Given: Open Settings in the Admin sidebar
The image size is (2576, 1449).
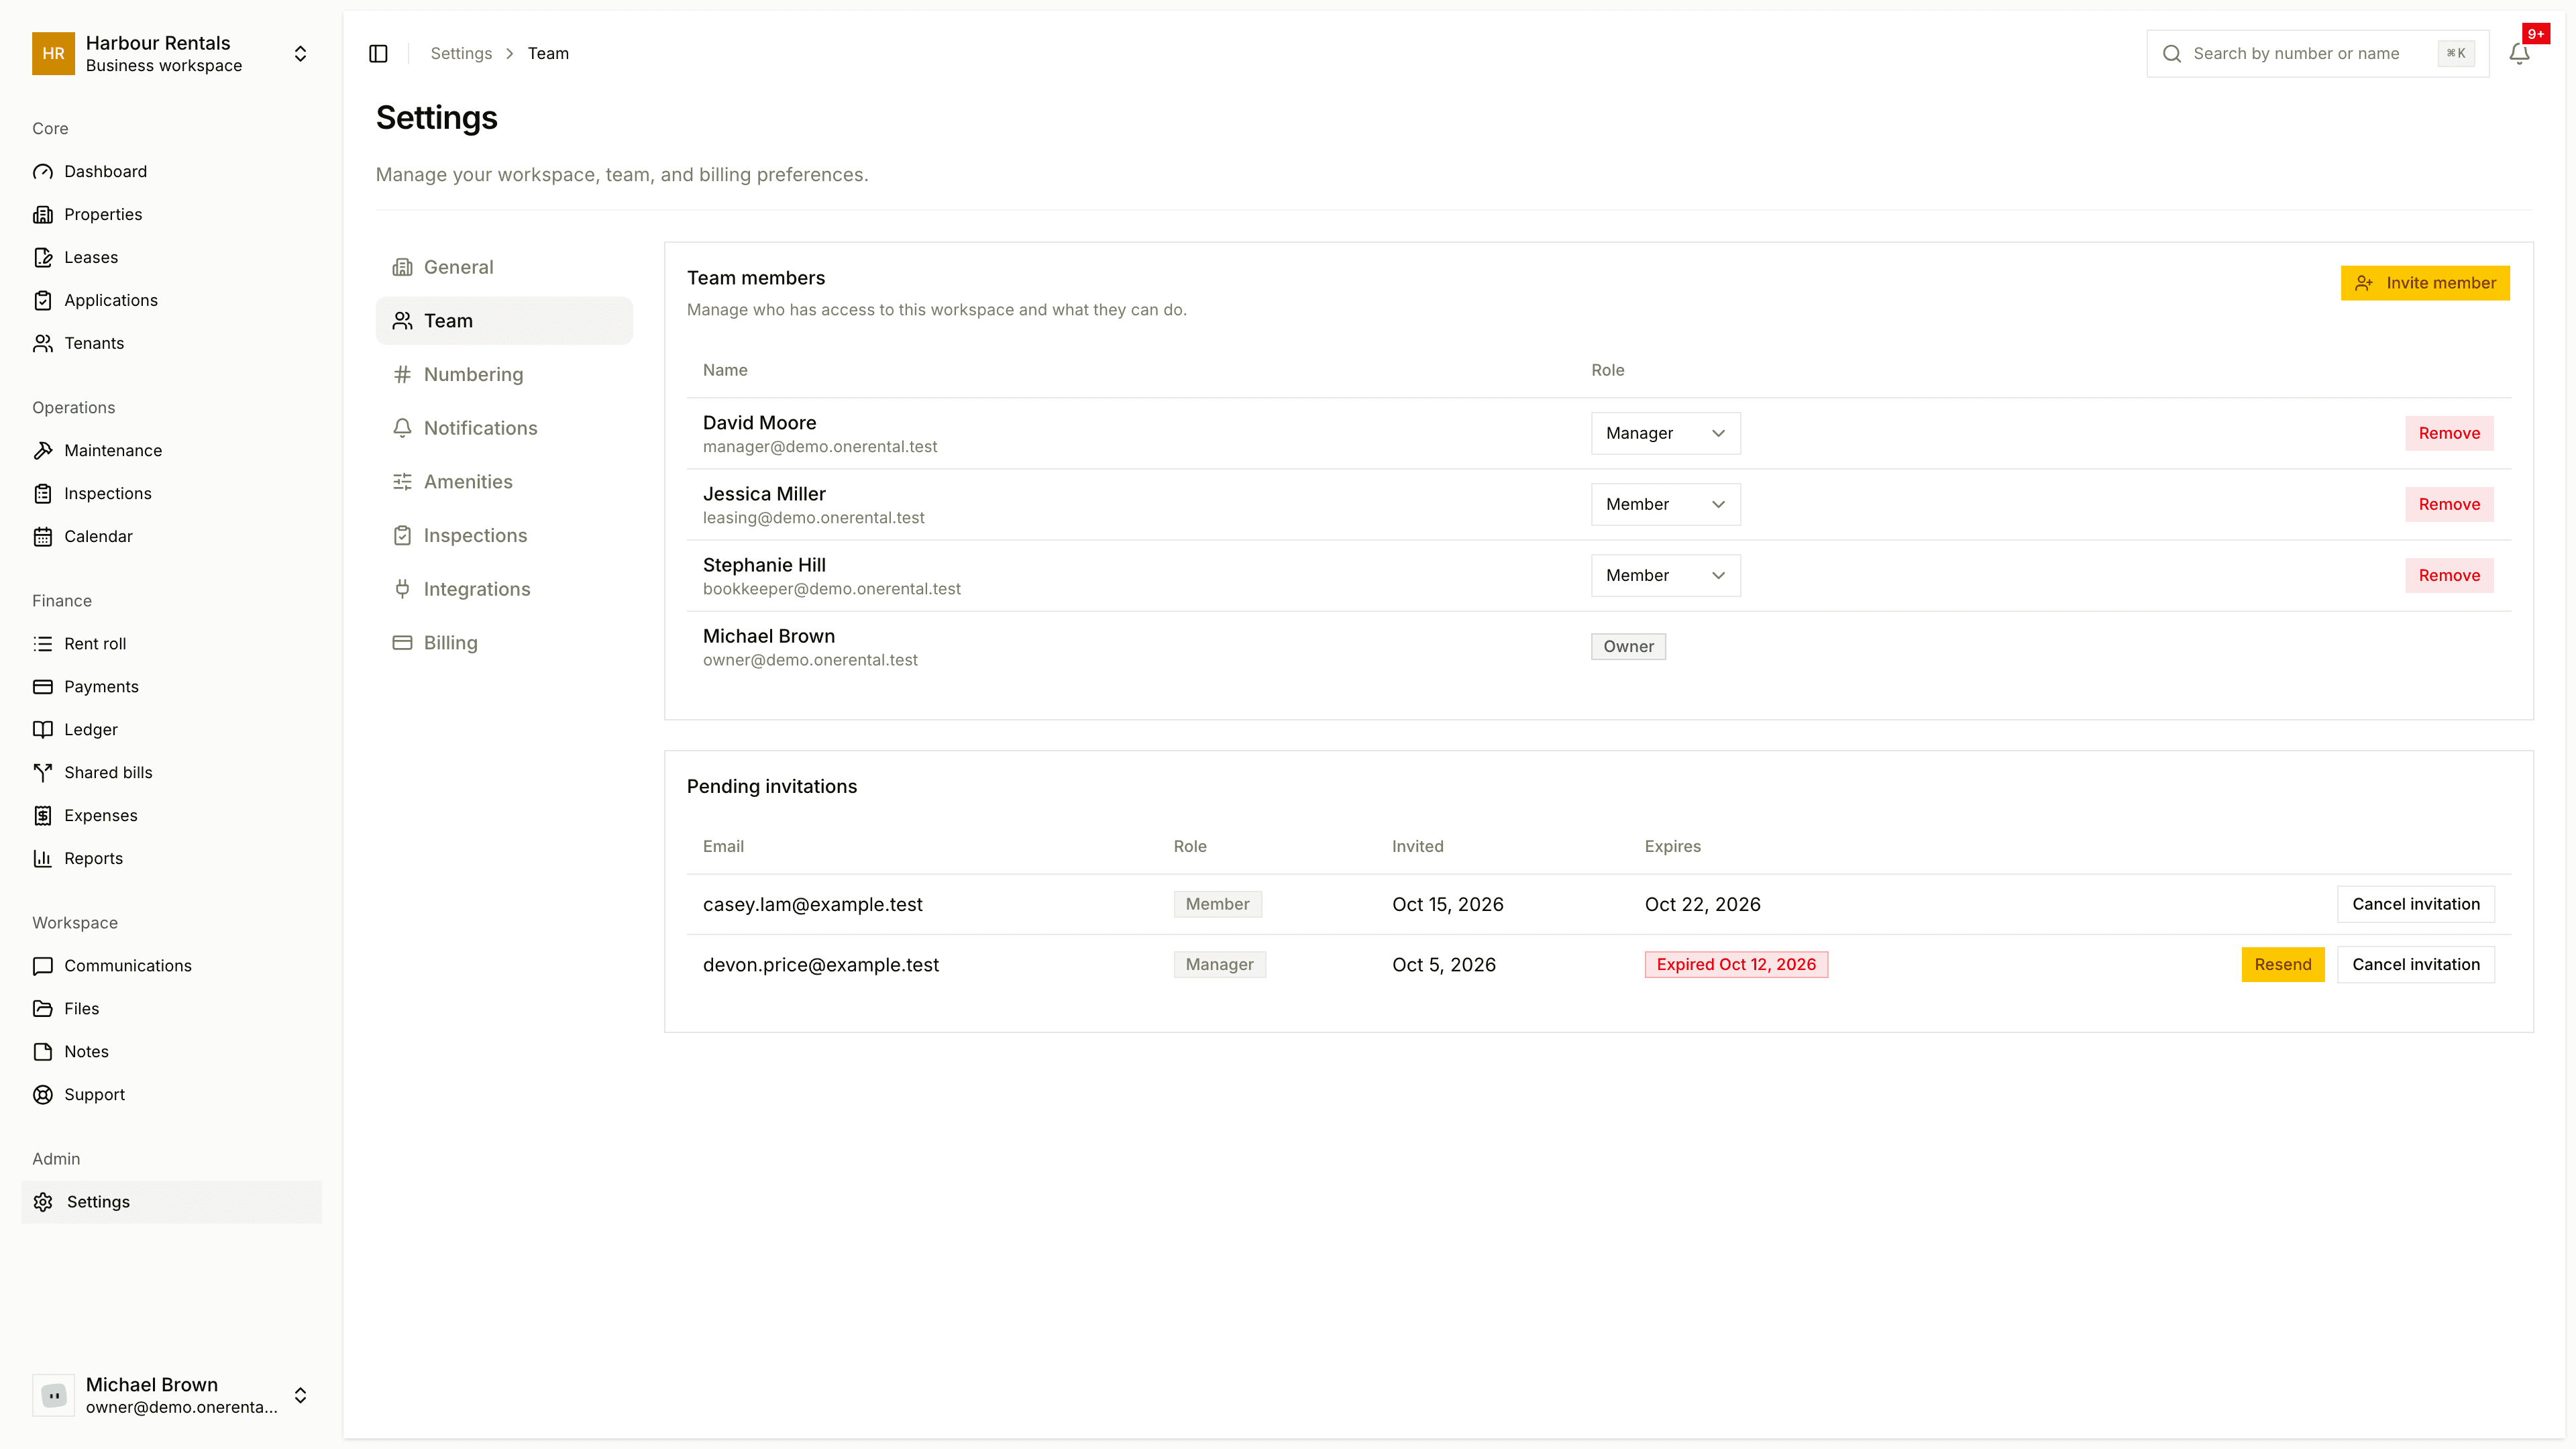Looking at the screenshot, I should click(x=171, y=1201).
